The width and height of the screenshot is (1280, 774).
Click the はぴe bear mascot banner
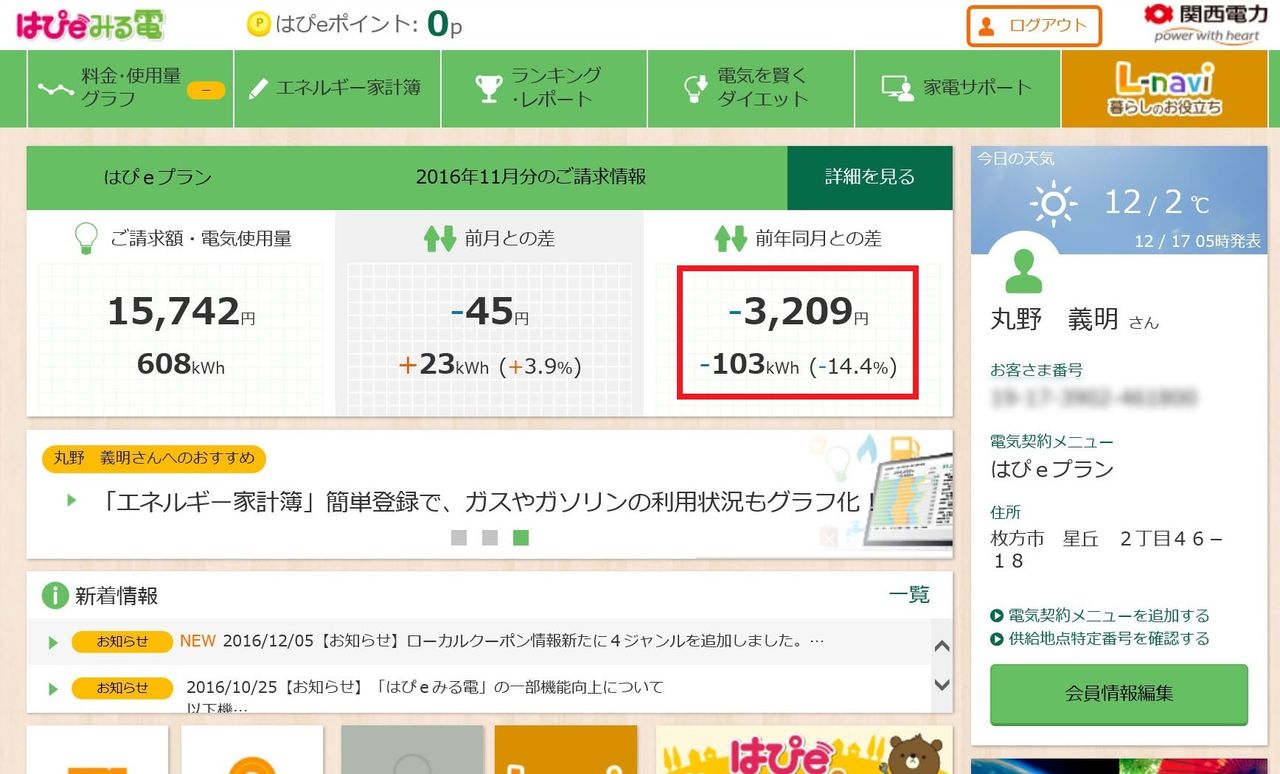tap(804, 750)
